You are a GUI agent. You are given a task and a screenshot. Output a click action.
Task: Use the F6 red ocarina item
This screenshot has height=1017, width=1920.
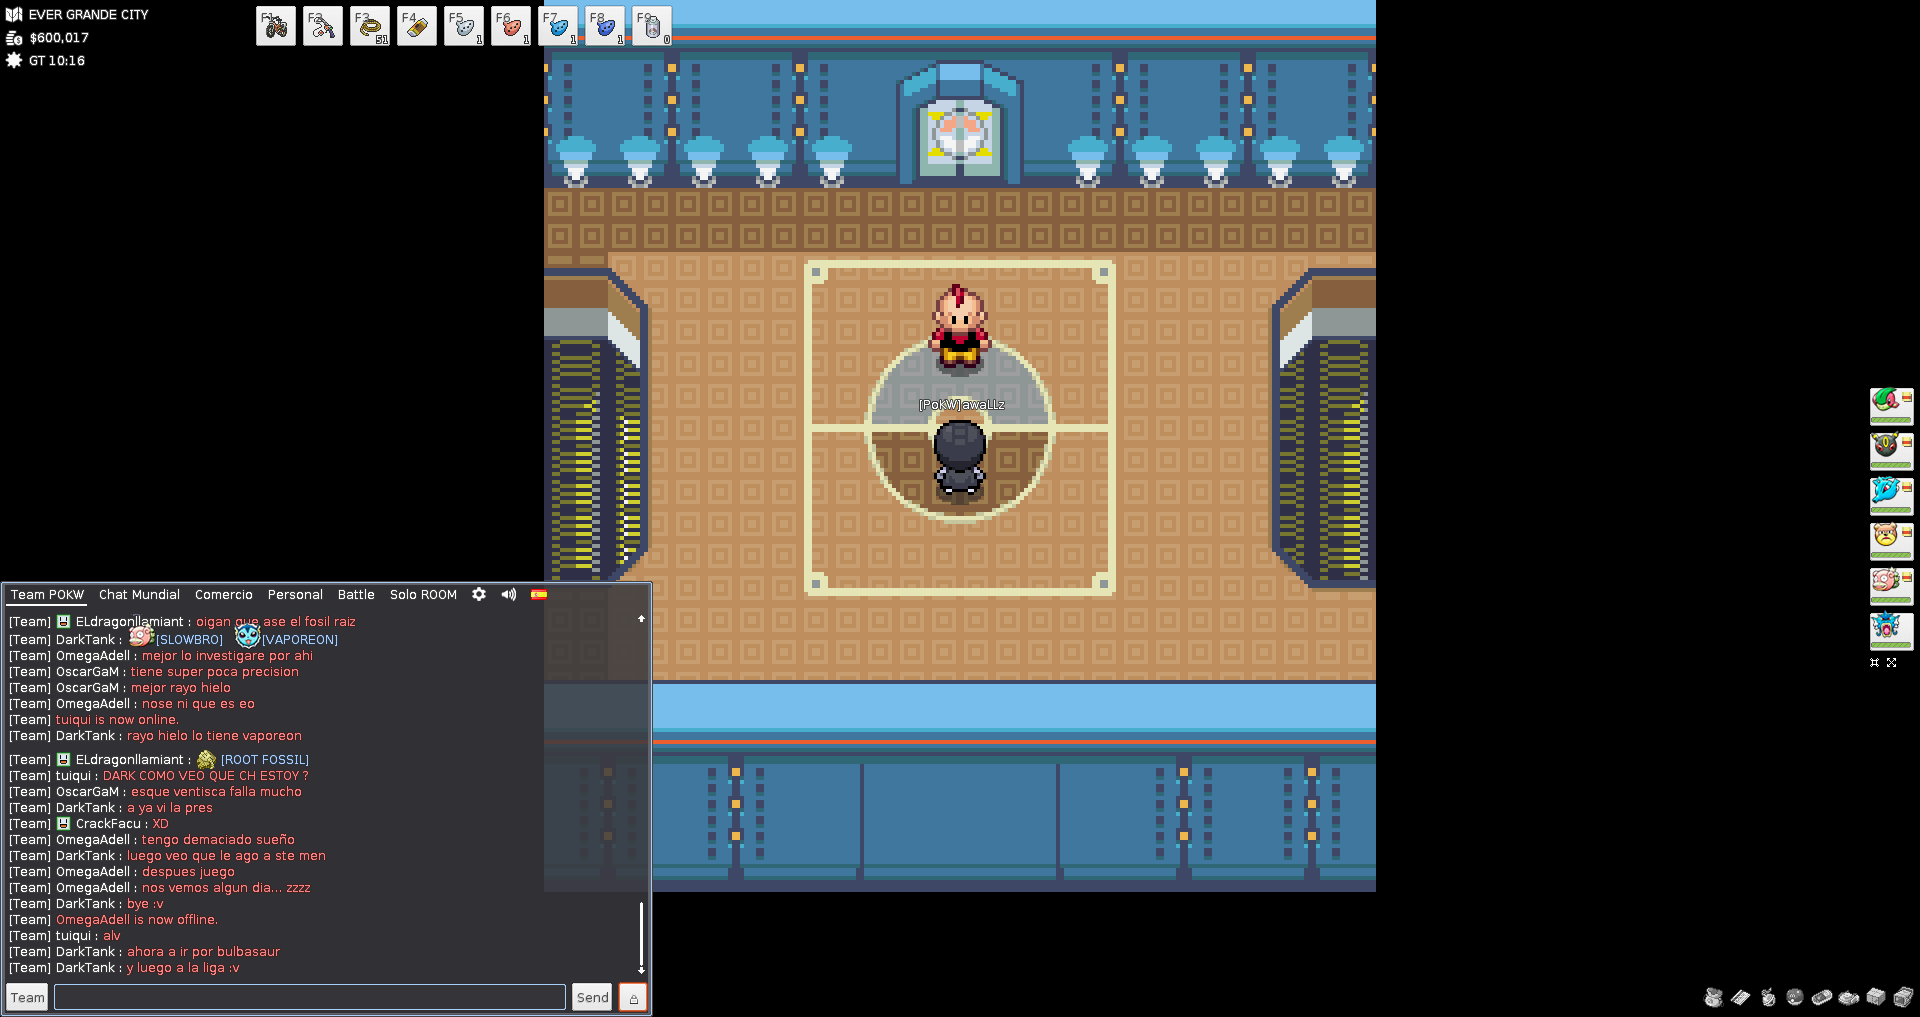tap(511, 26)
